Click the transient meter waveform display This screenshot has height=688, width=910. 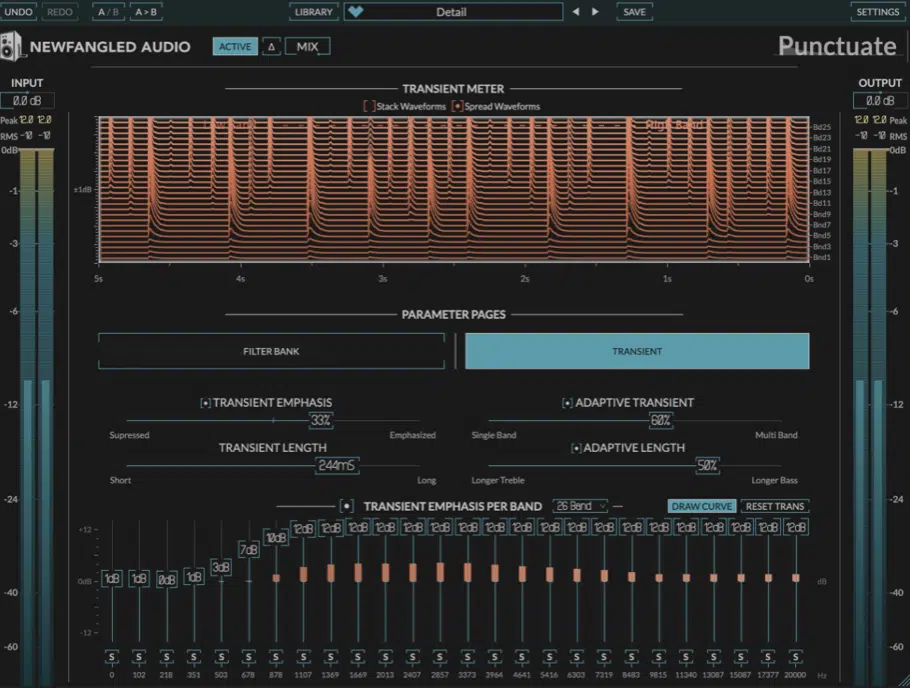coord(454,190)
